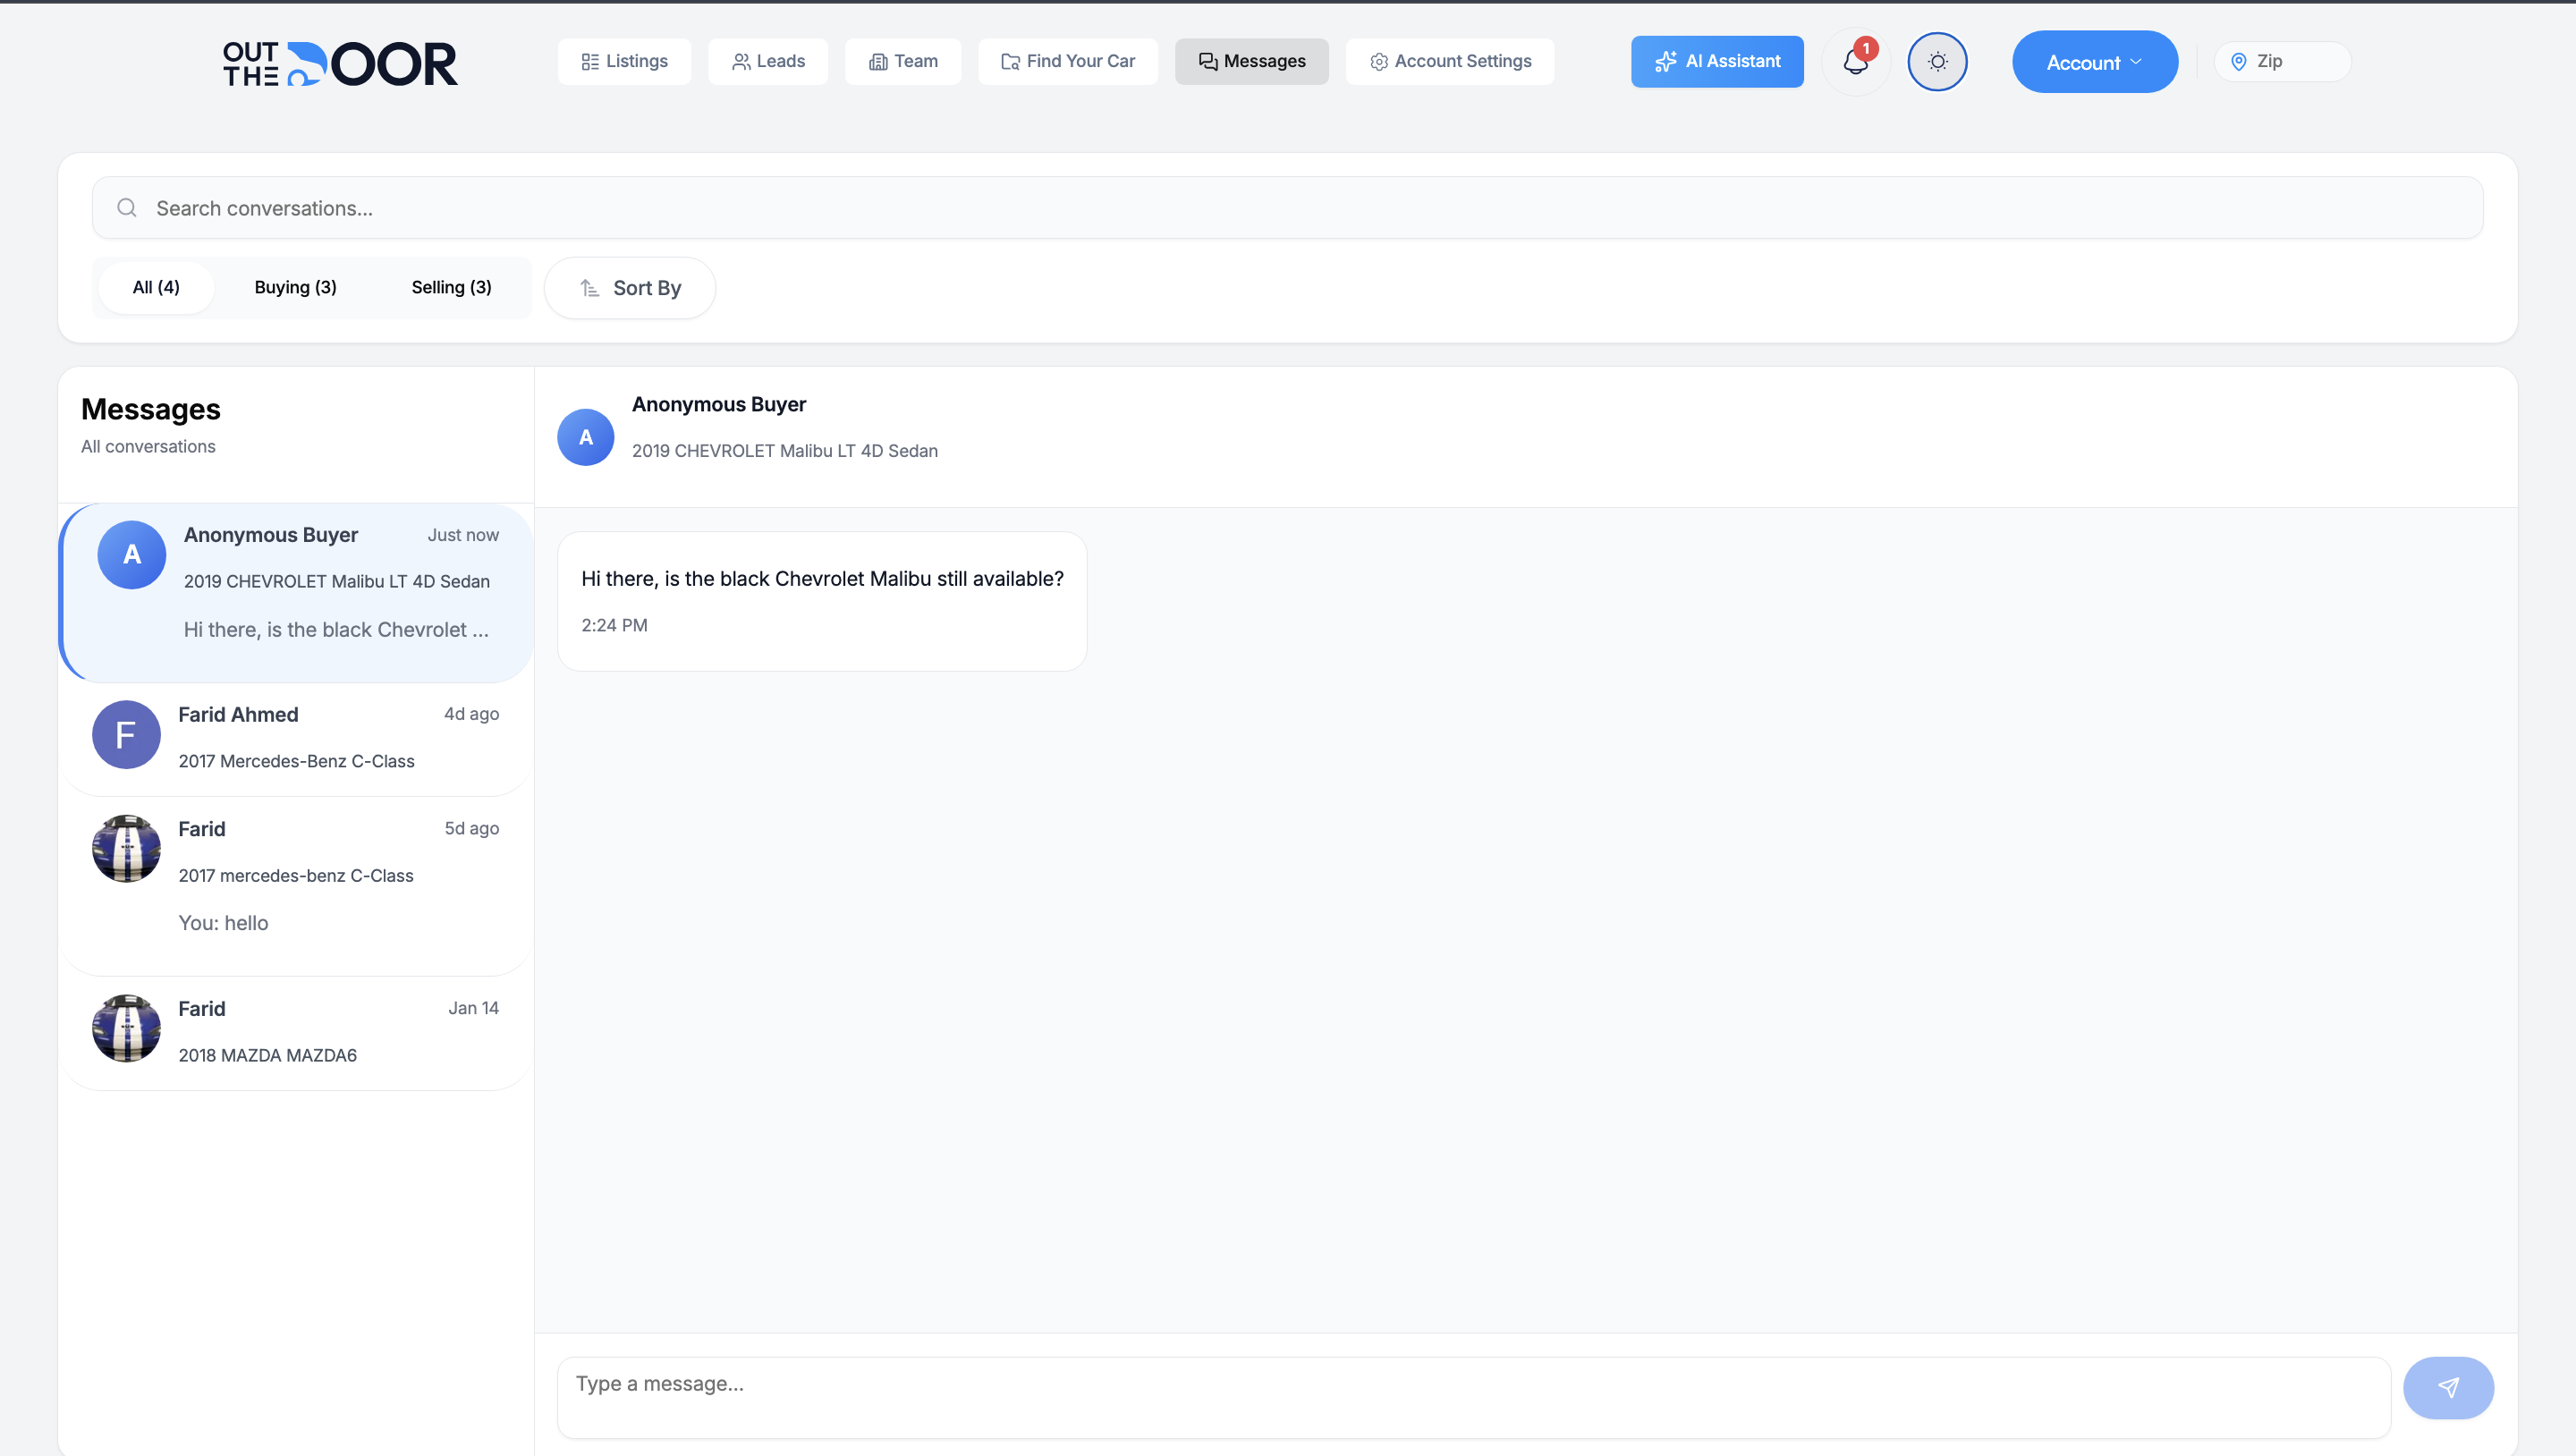Toggle light/dark theme with the sun icon
Viewport: 2576px width, 1456px height.
click(x=1937, y=61)
